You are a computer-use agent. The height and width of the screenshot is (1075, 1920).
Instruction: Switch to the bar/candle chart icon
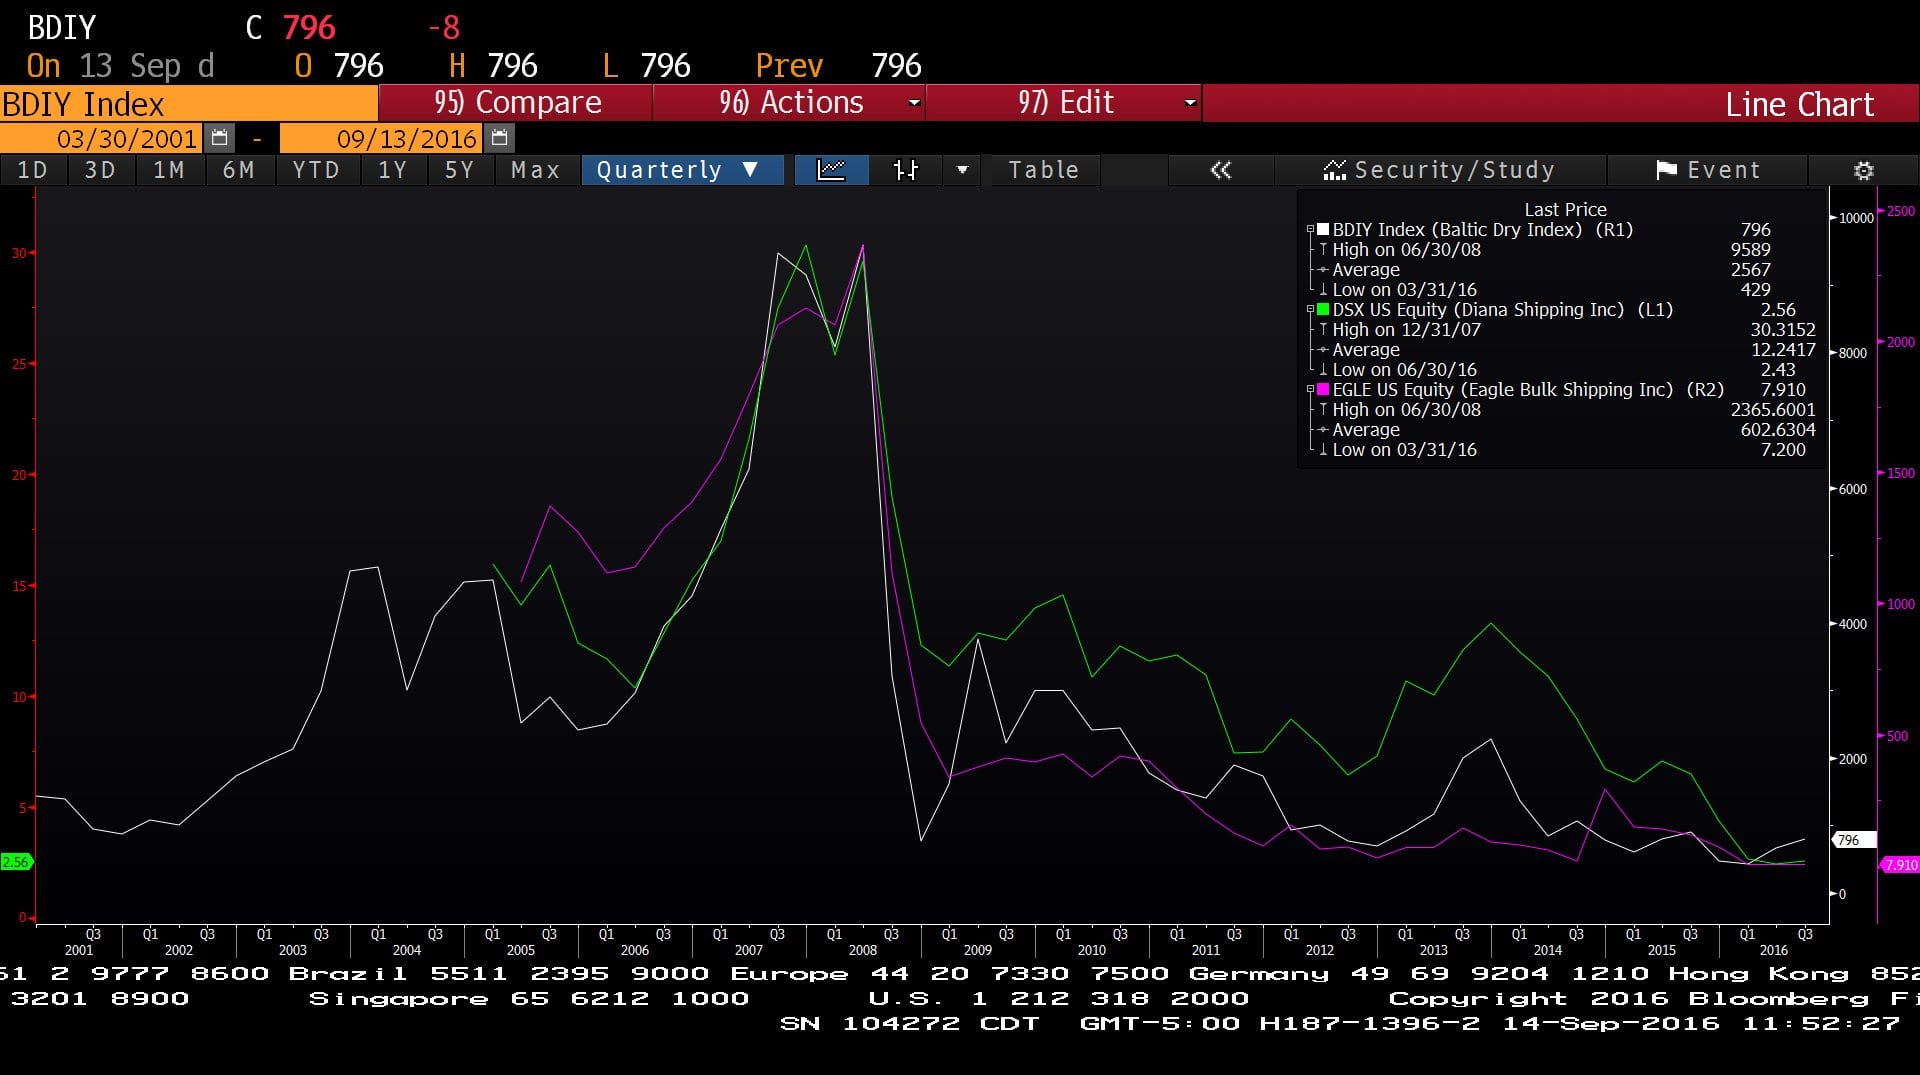pyautogui.click(x=906, y=170)
